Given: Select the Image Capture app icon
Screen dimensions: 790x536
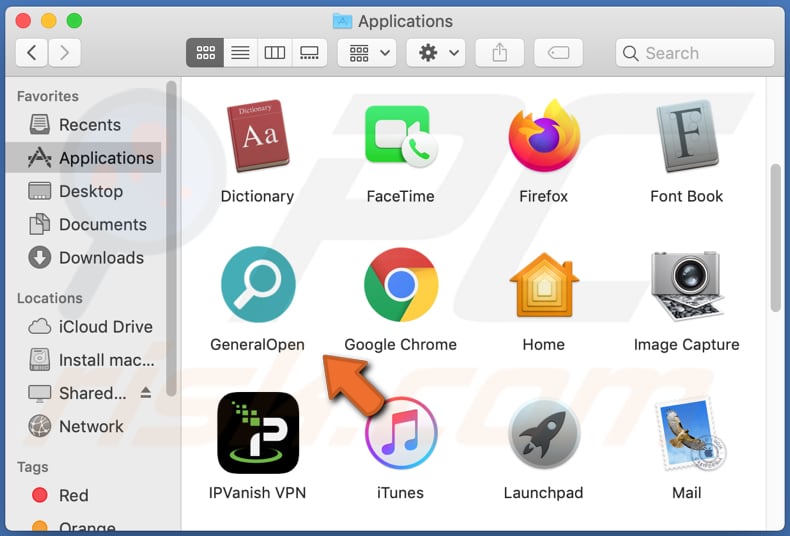Looking at the screenshot, I should 687,285.
